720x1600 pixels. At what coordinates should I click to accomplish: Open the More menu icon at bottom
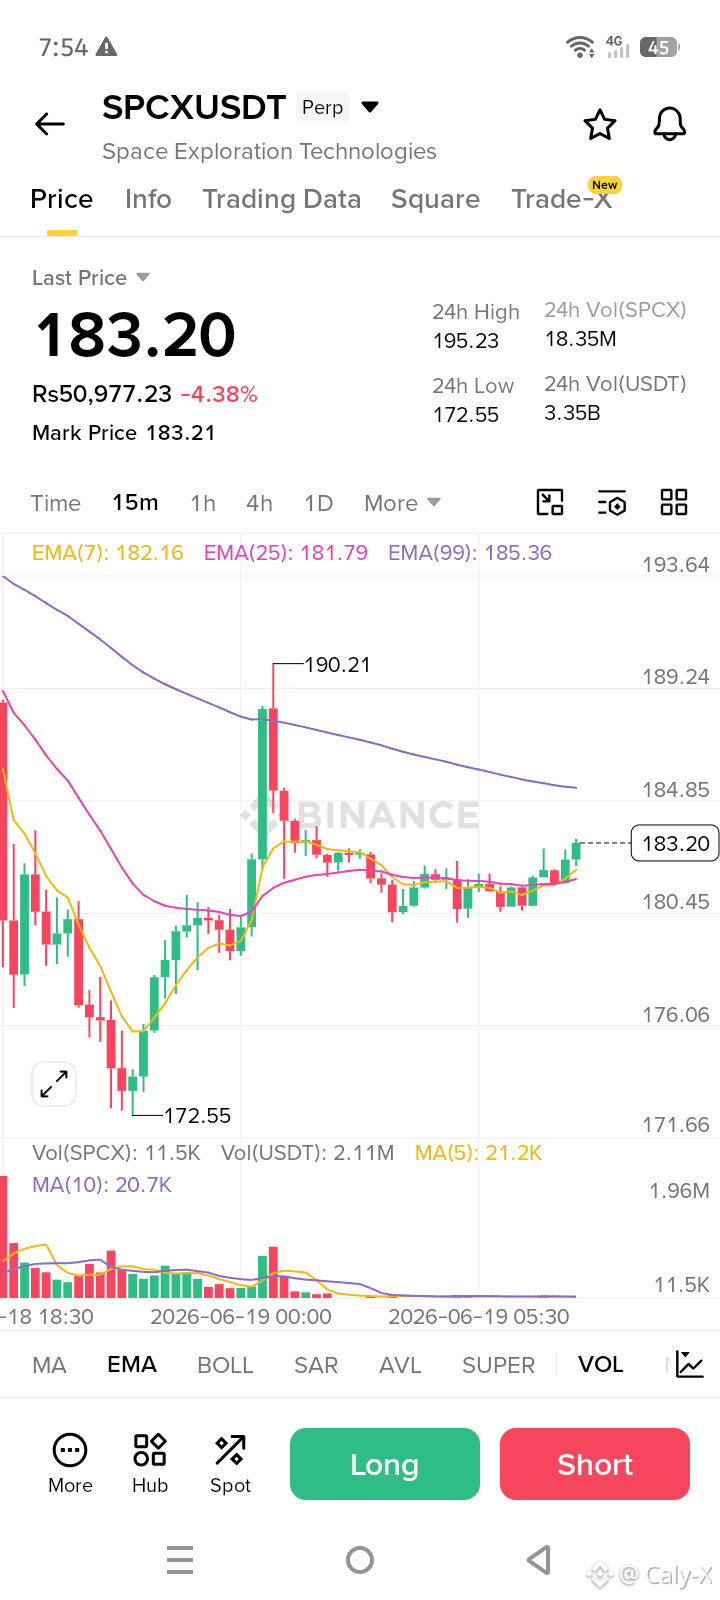click(70, 1464)
